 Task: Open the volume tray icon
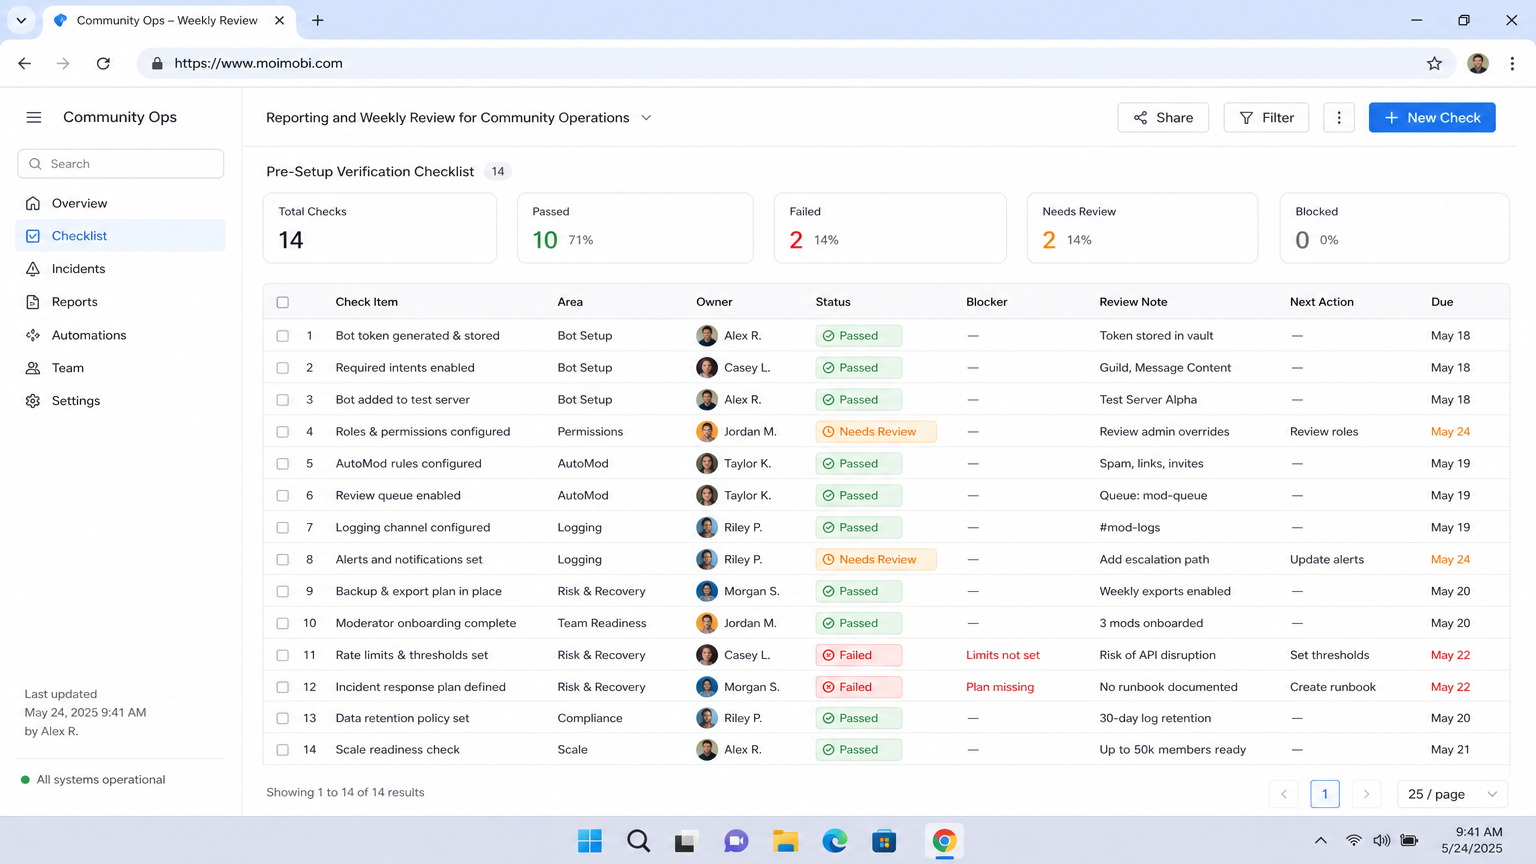[x=1381, y=841]
